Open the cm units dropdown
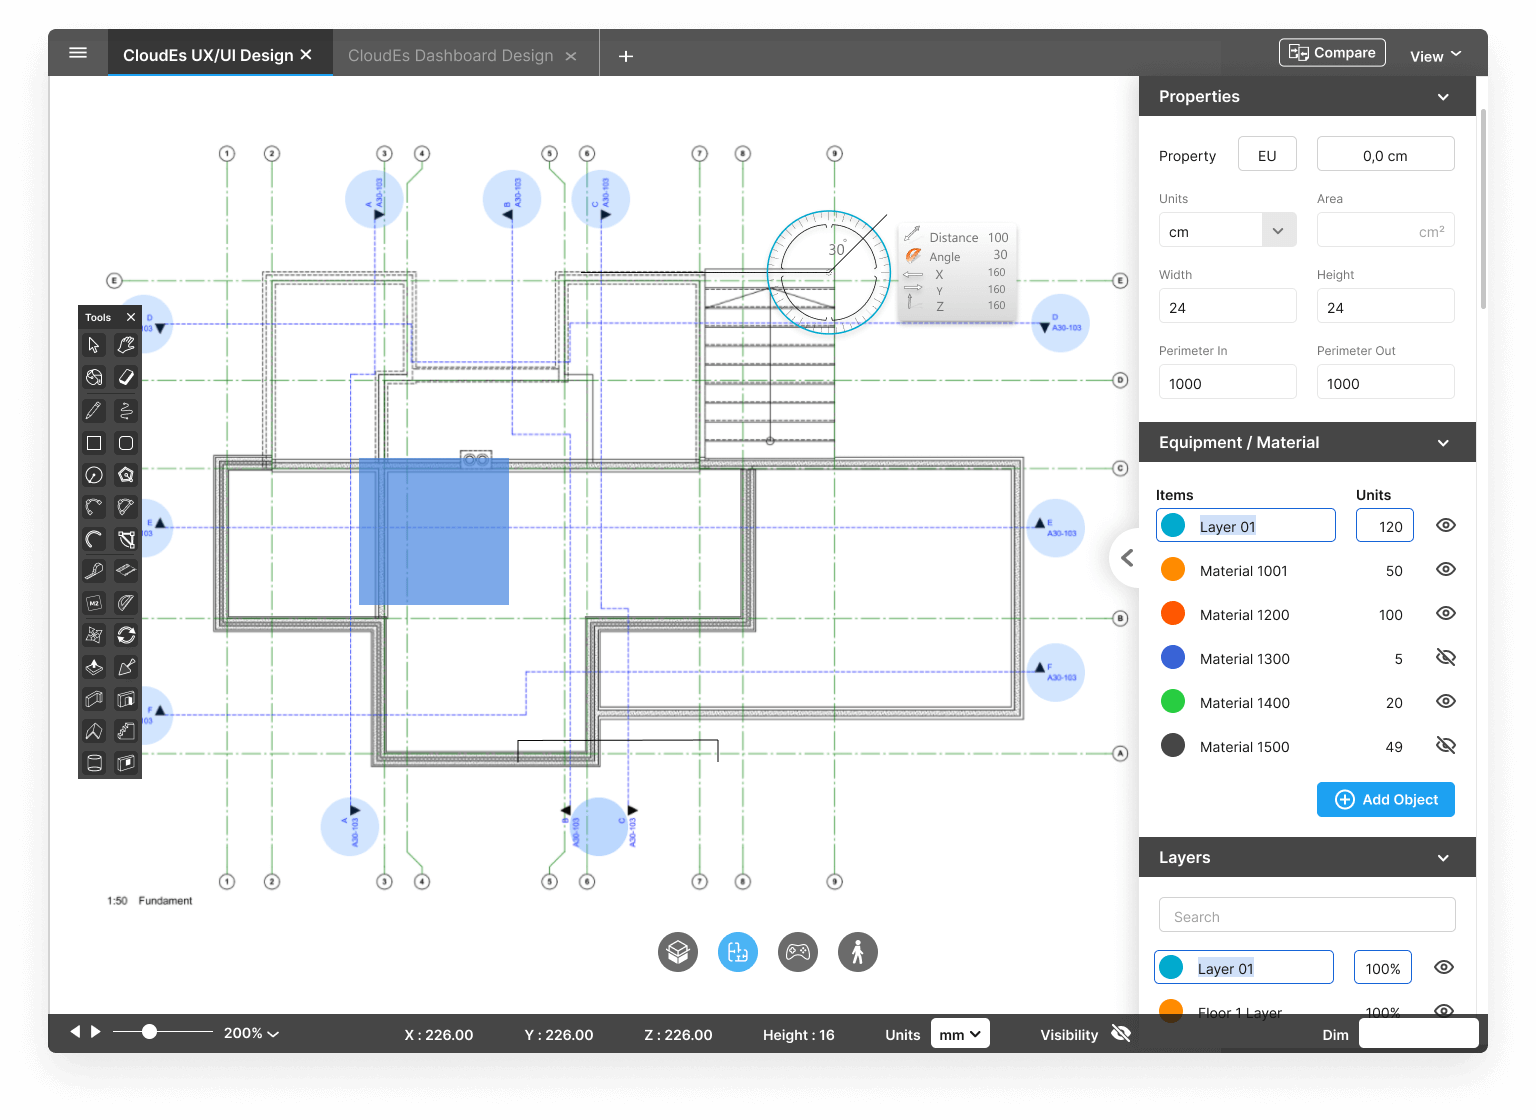 point(1278,231)
